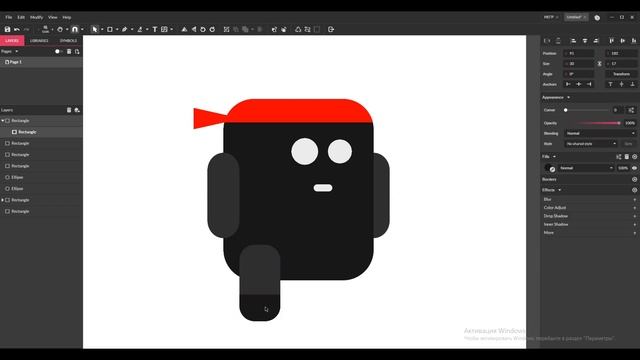Expand the Rectangle group below Ellipse layers
This screenshot has height=360, width=640.
[3, 200]
